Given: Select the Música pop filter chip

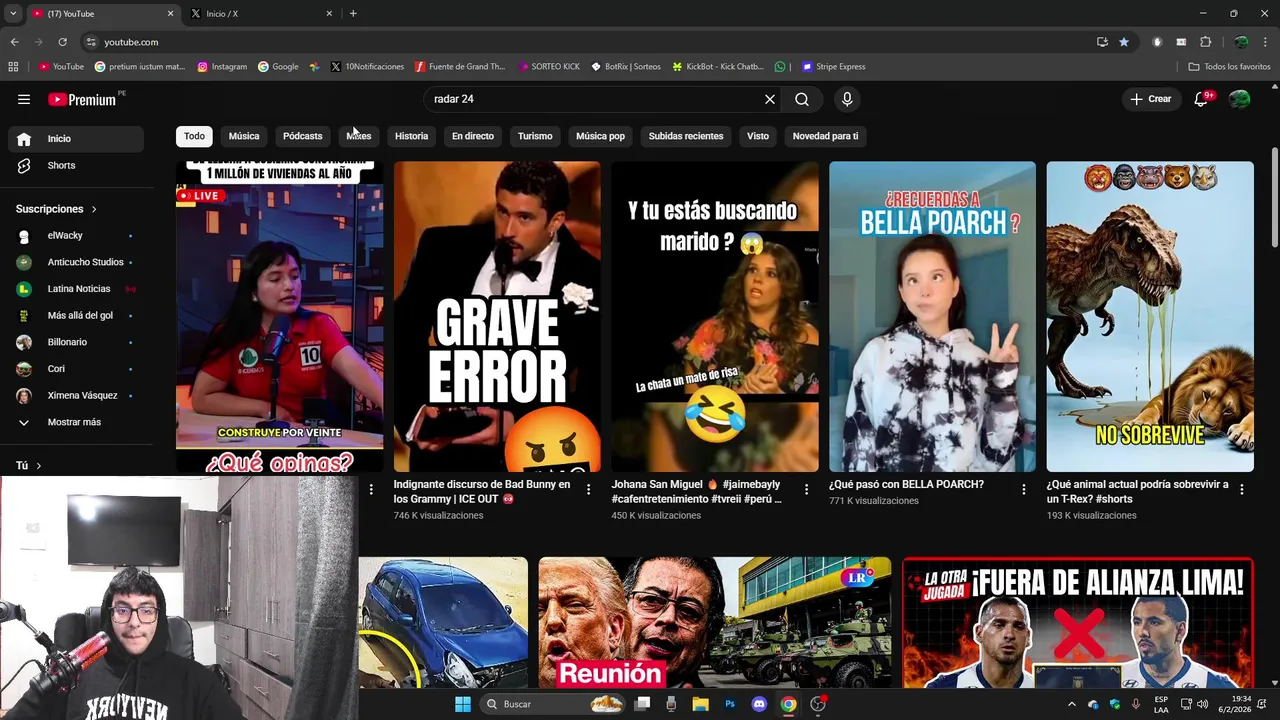Looking at the screenshot, I should pyautogui.click(x=600, y=136).
